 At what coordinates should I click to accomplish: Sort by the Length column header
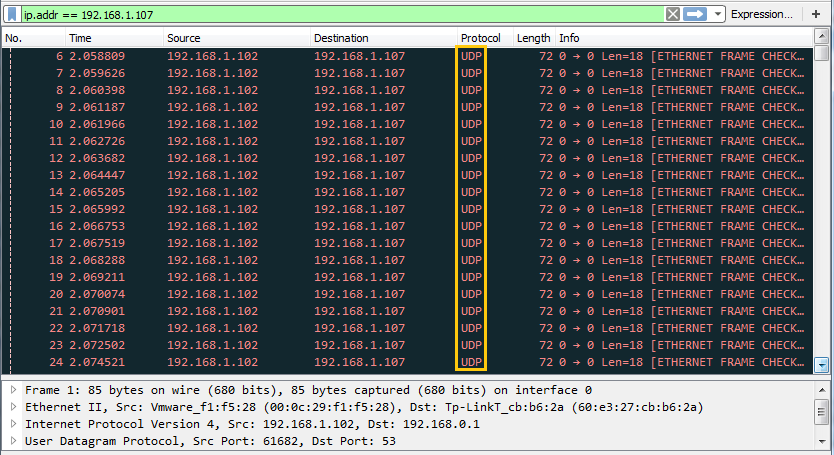tap(534, 38)
